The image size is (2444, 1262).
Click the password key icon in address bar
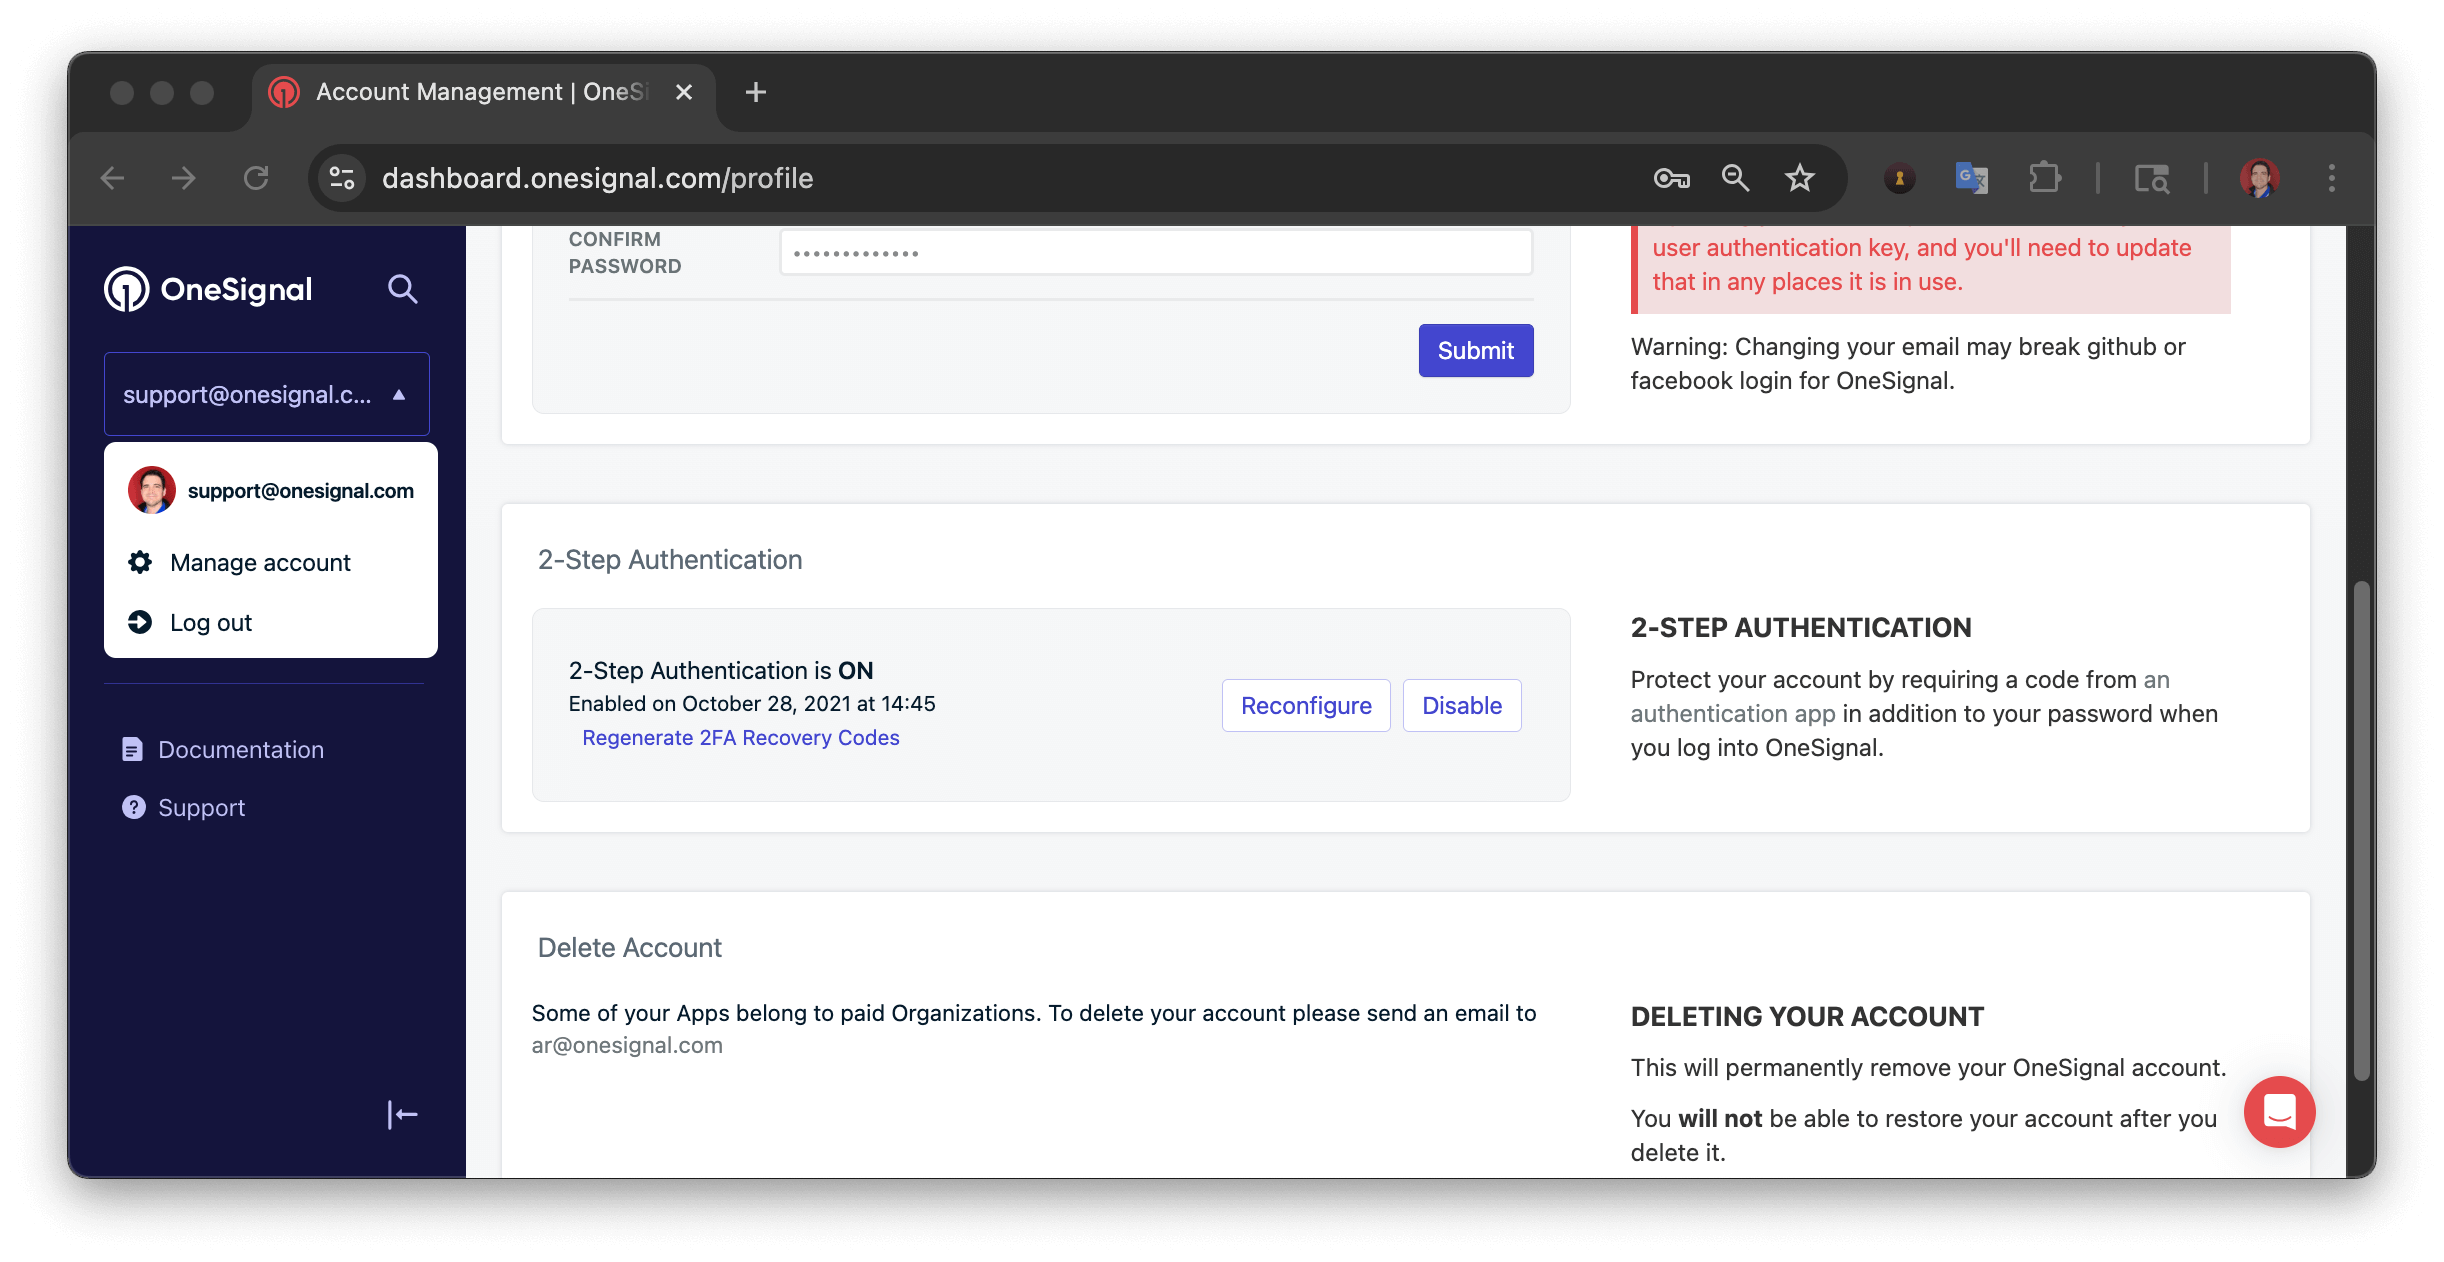click(1671, 178)
